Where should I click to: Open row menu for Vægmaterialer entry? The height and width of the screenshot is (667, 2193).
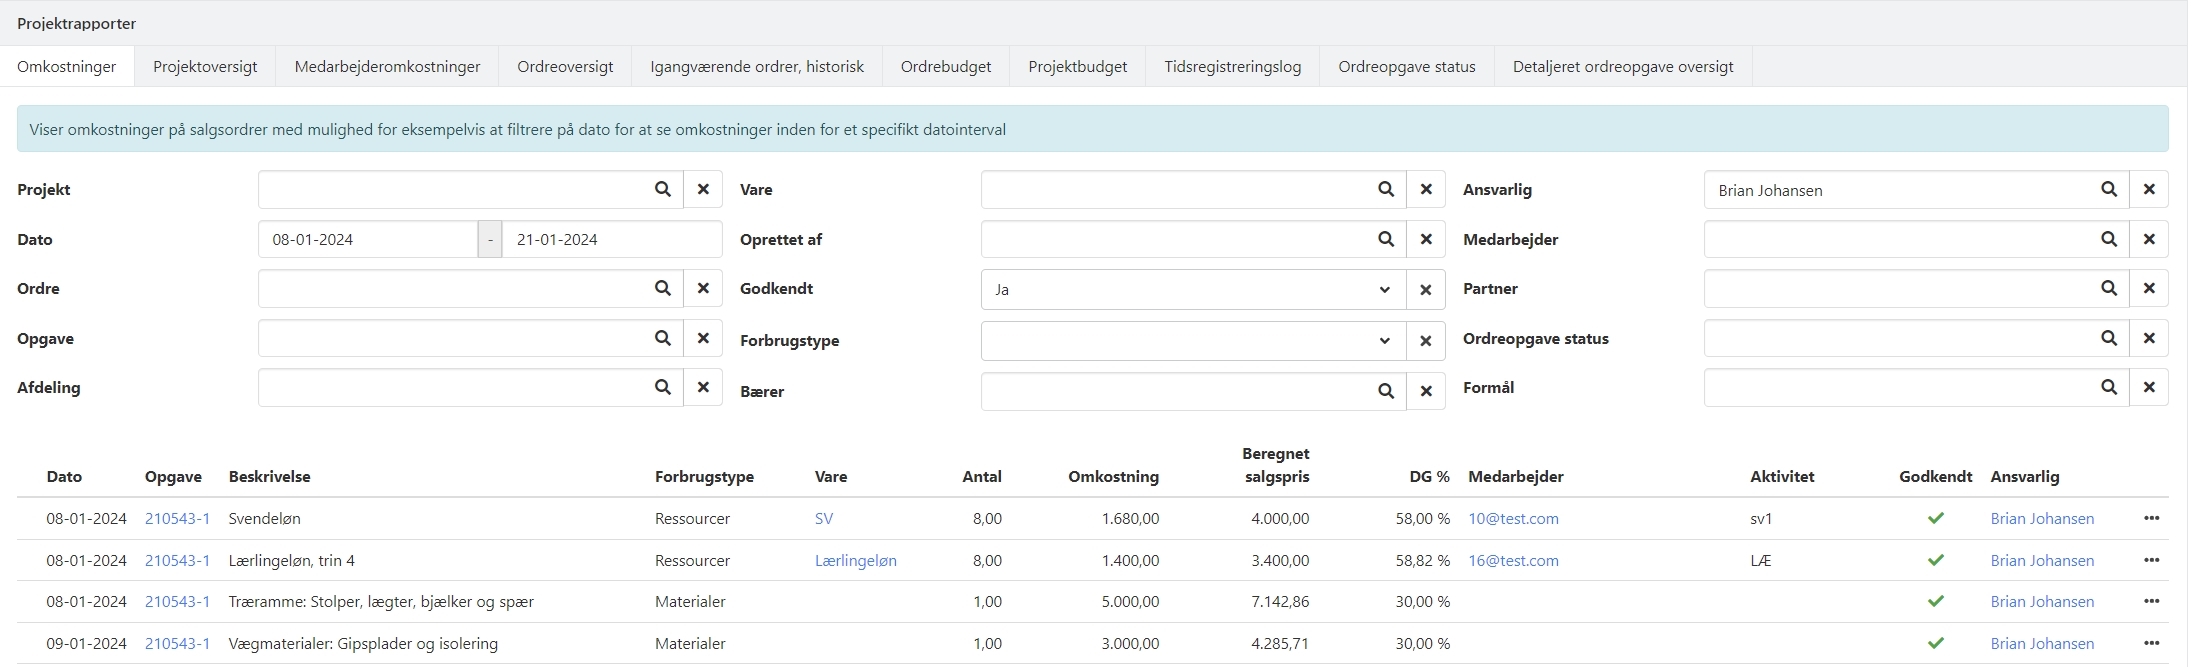(x=2152, y=643)
